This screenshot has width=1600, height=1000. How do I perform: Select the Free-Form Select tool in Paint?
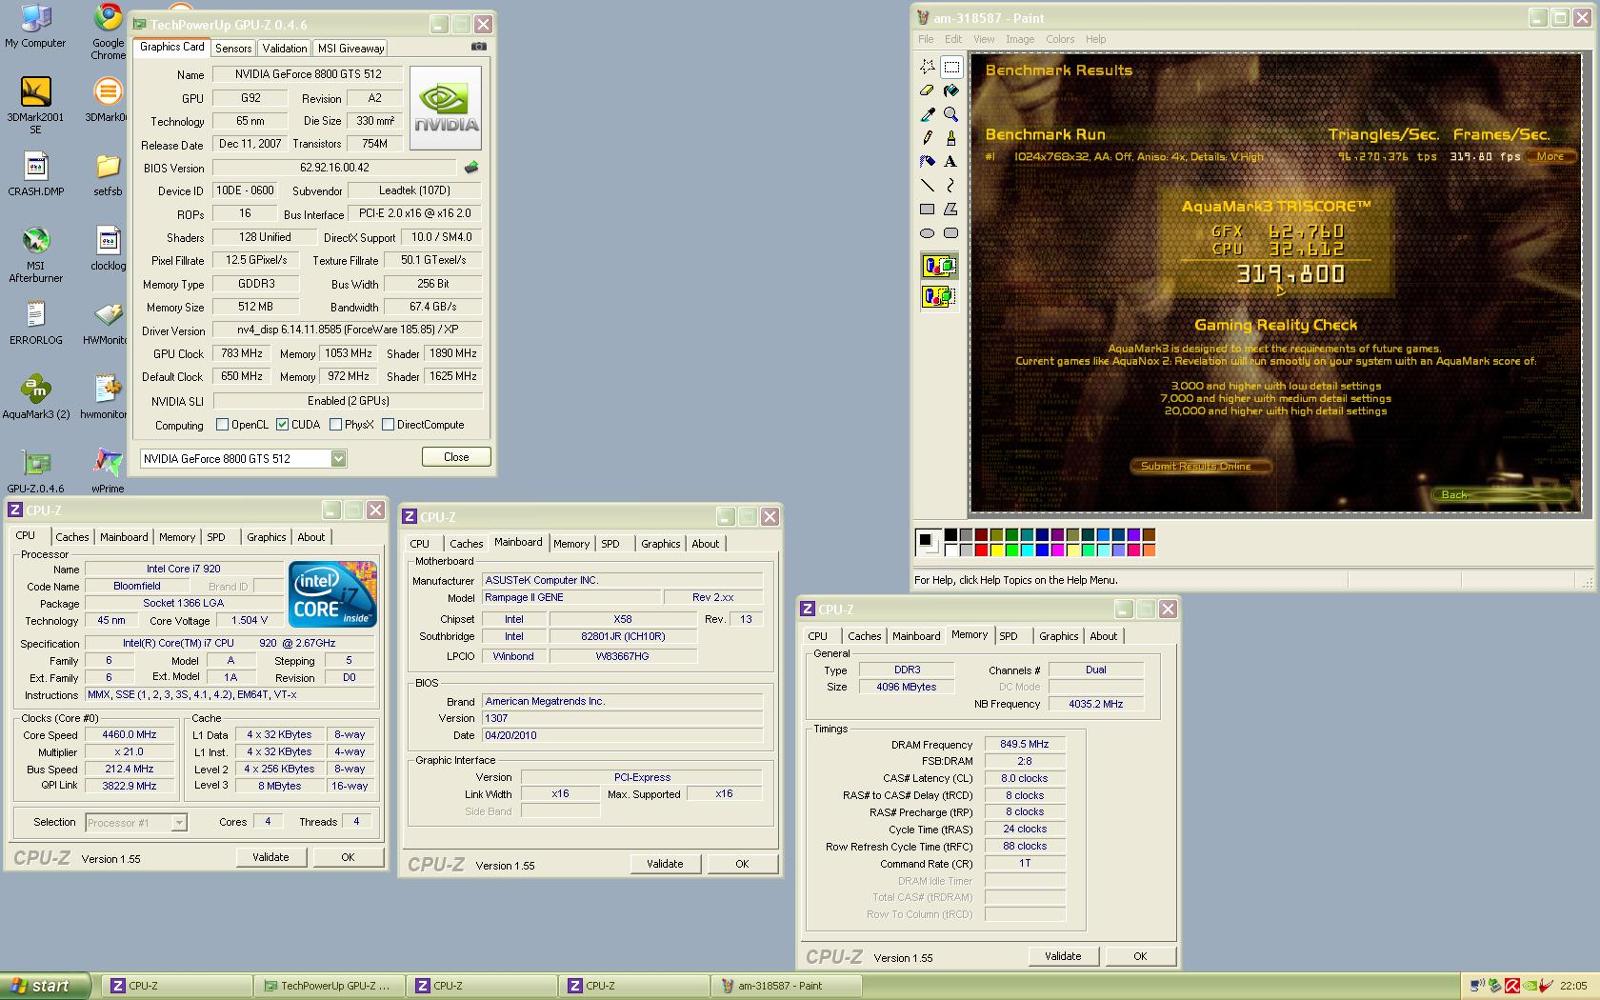point(927,67)
